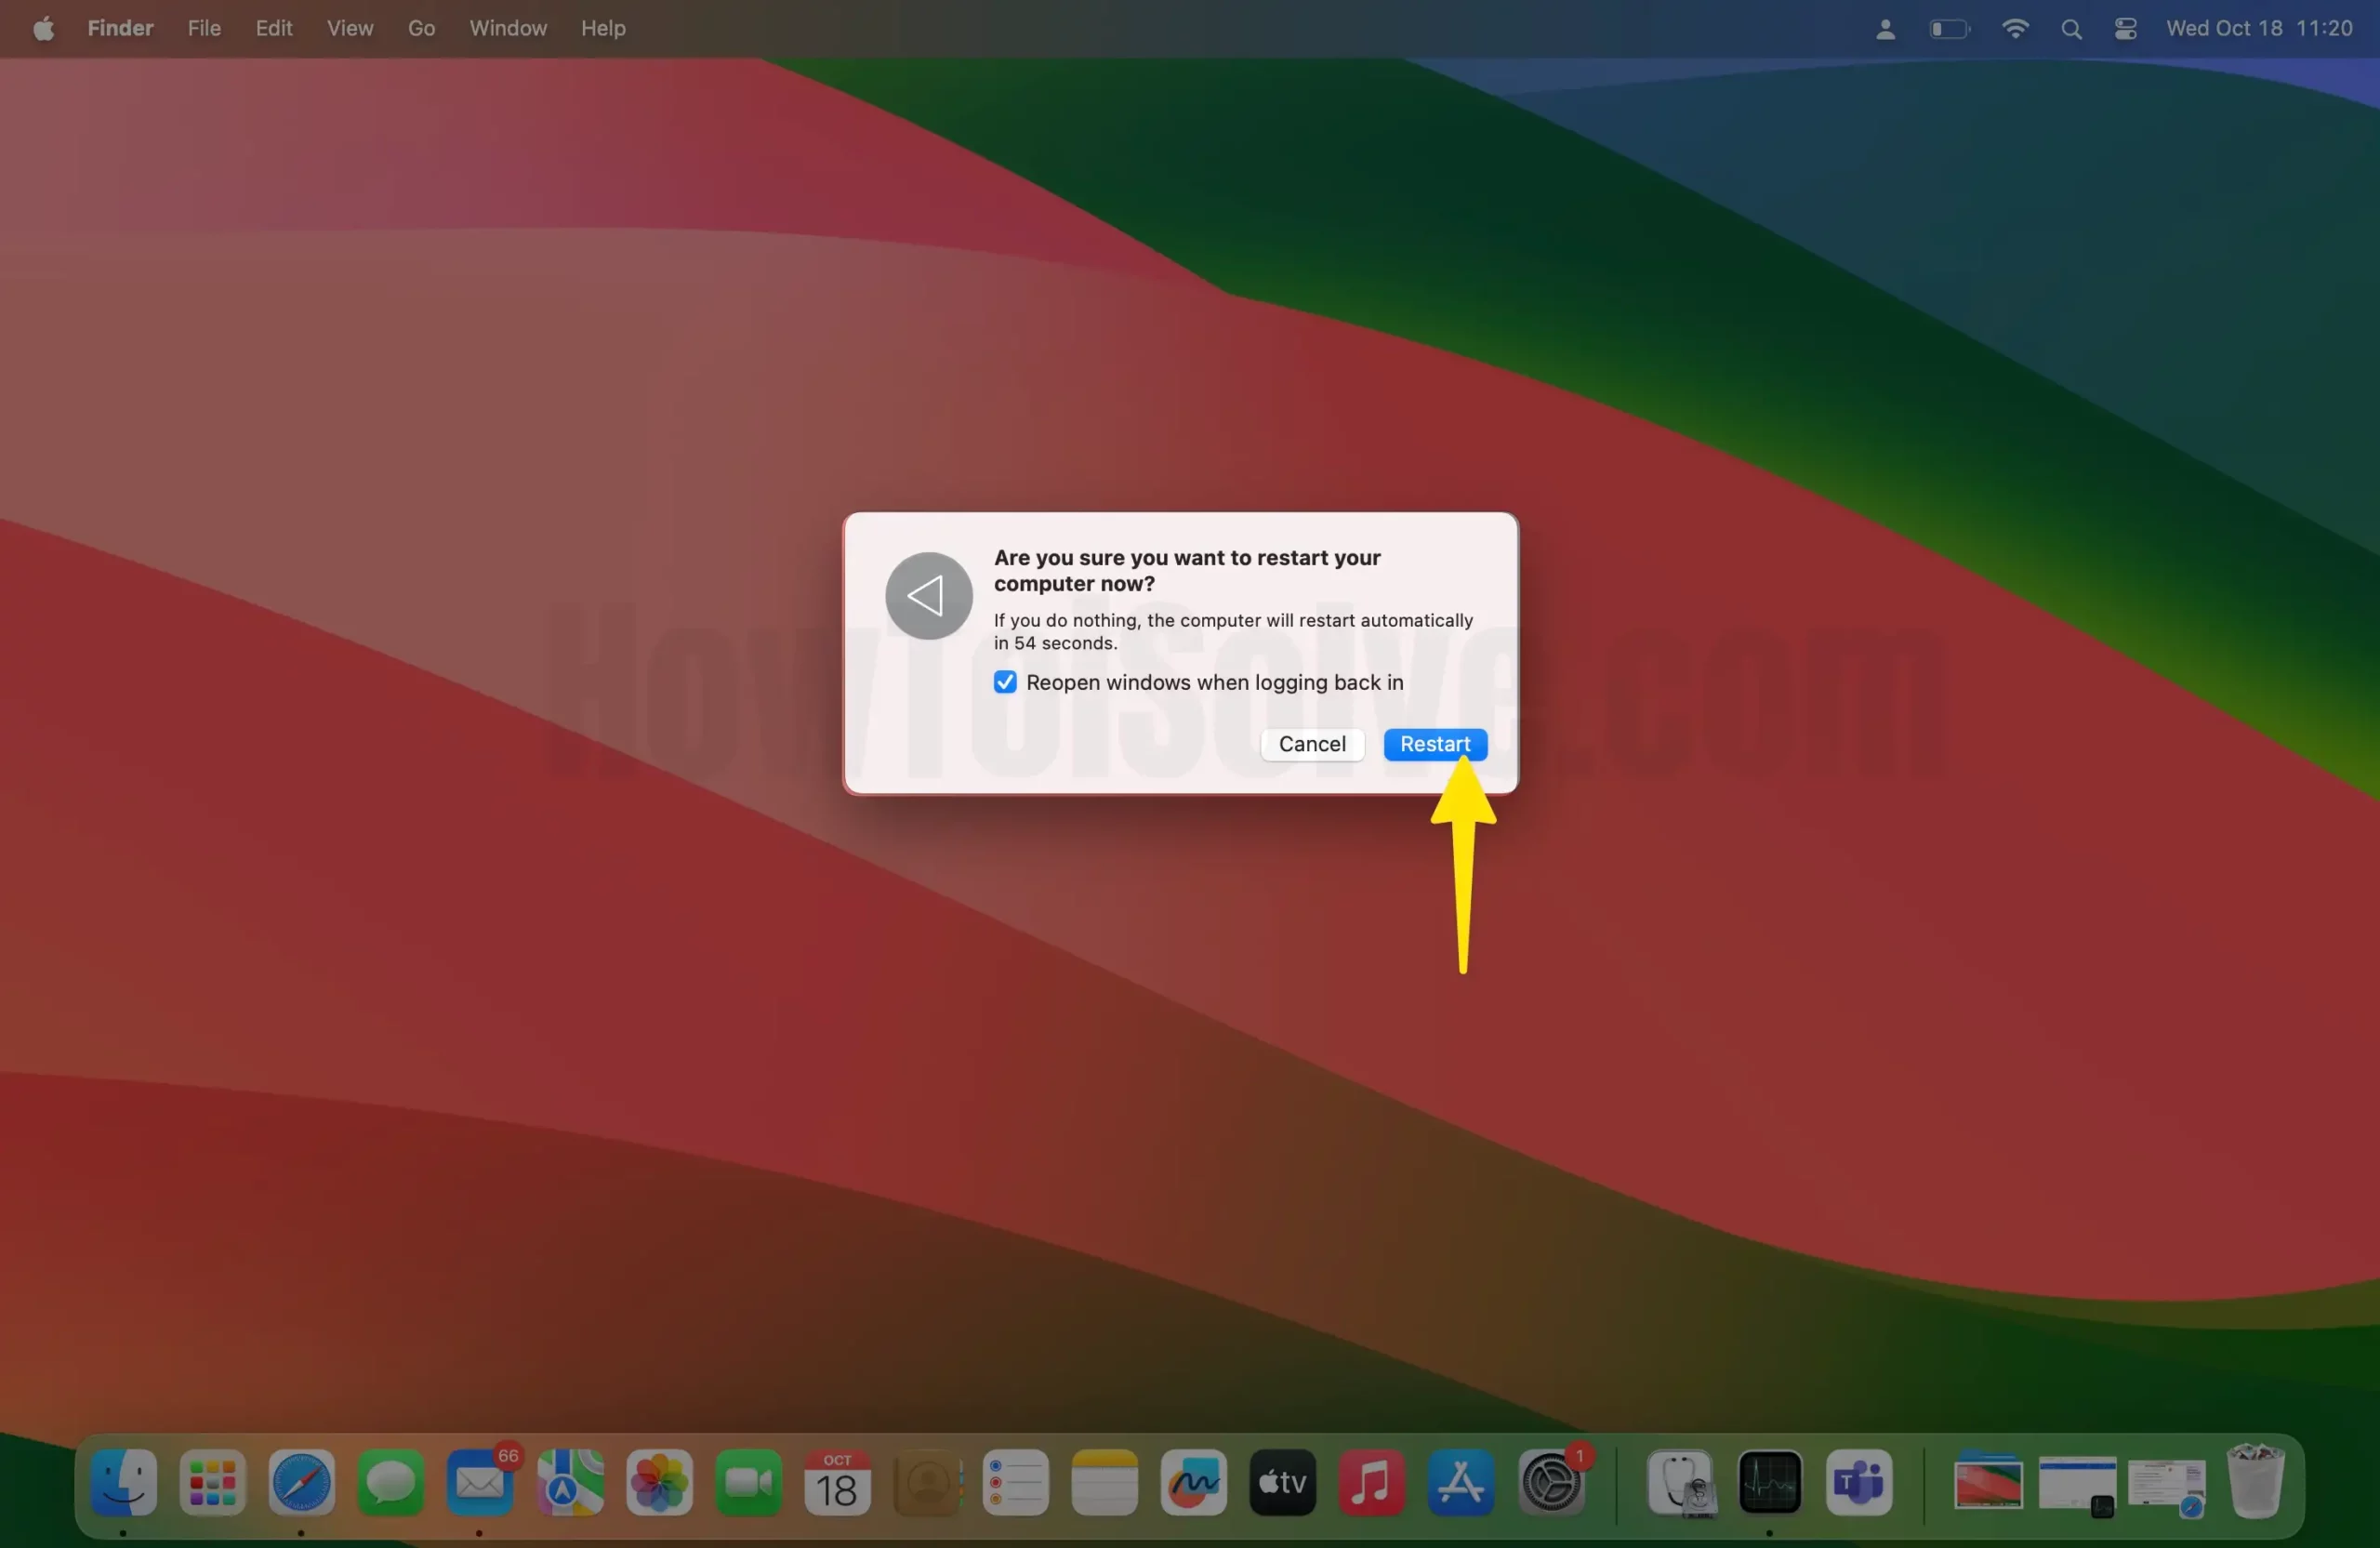This screenshot has width=2380, height=1548.
Task: Launch Music from the Dock
Action: tap(1372, 1482)
